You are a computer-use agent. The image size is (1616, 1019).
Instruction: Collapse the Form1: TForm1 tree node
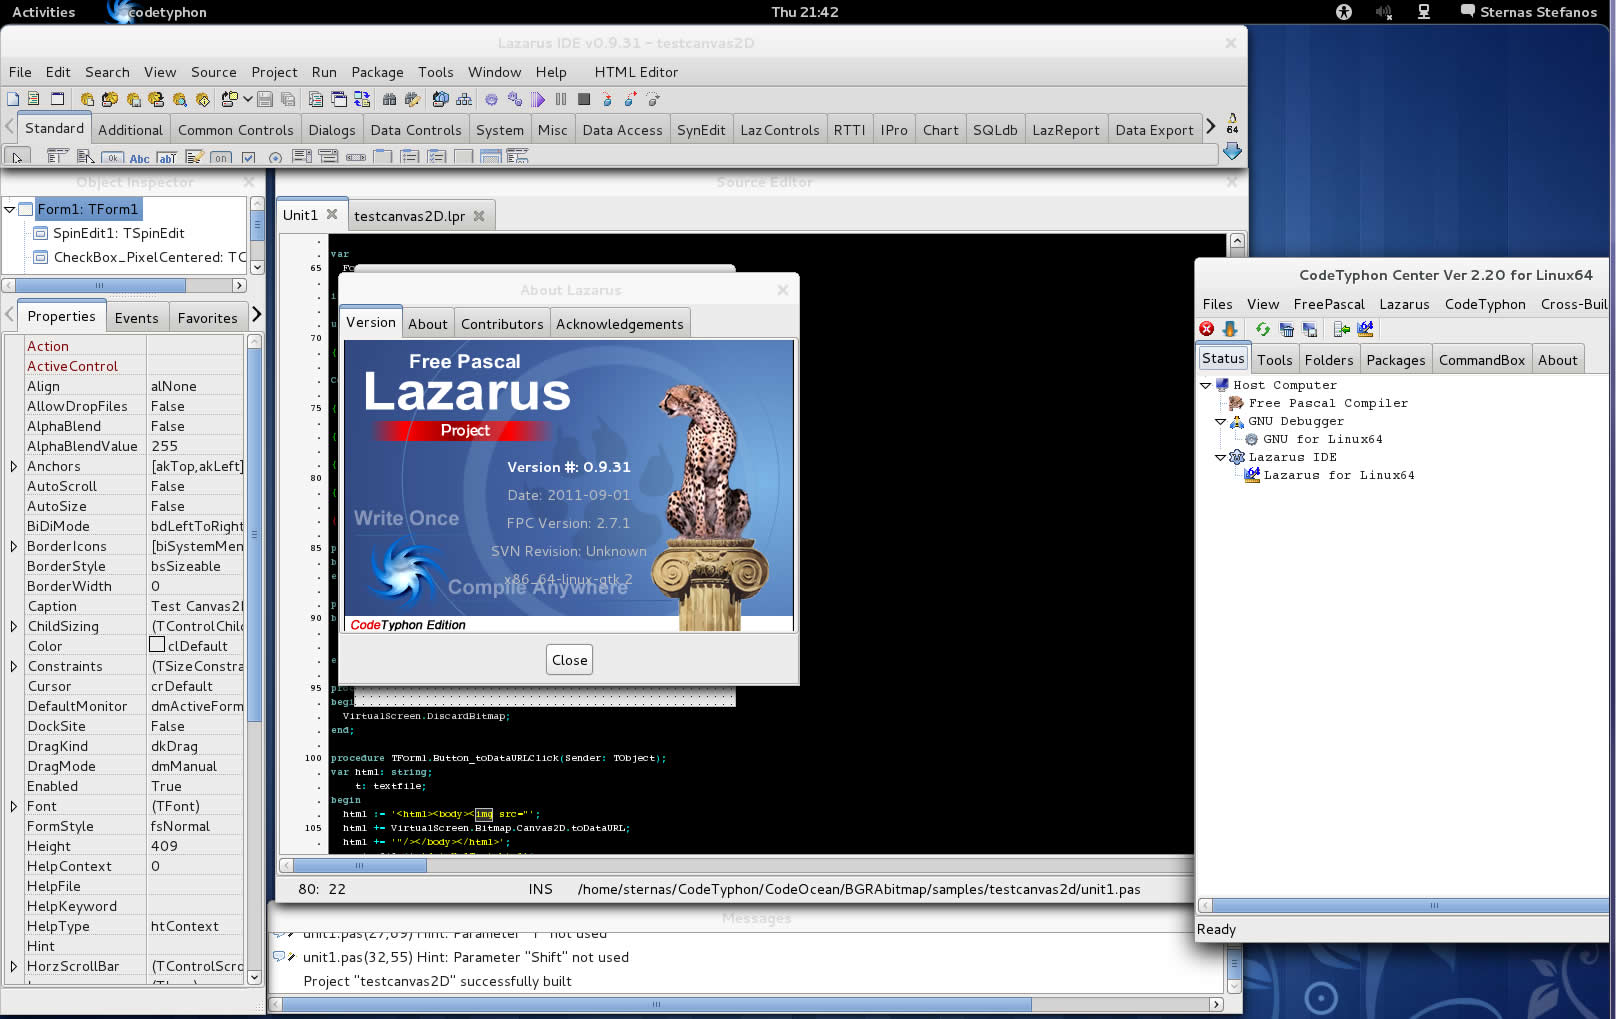[10, 209]
